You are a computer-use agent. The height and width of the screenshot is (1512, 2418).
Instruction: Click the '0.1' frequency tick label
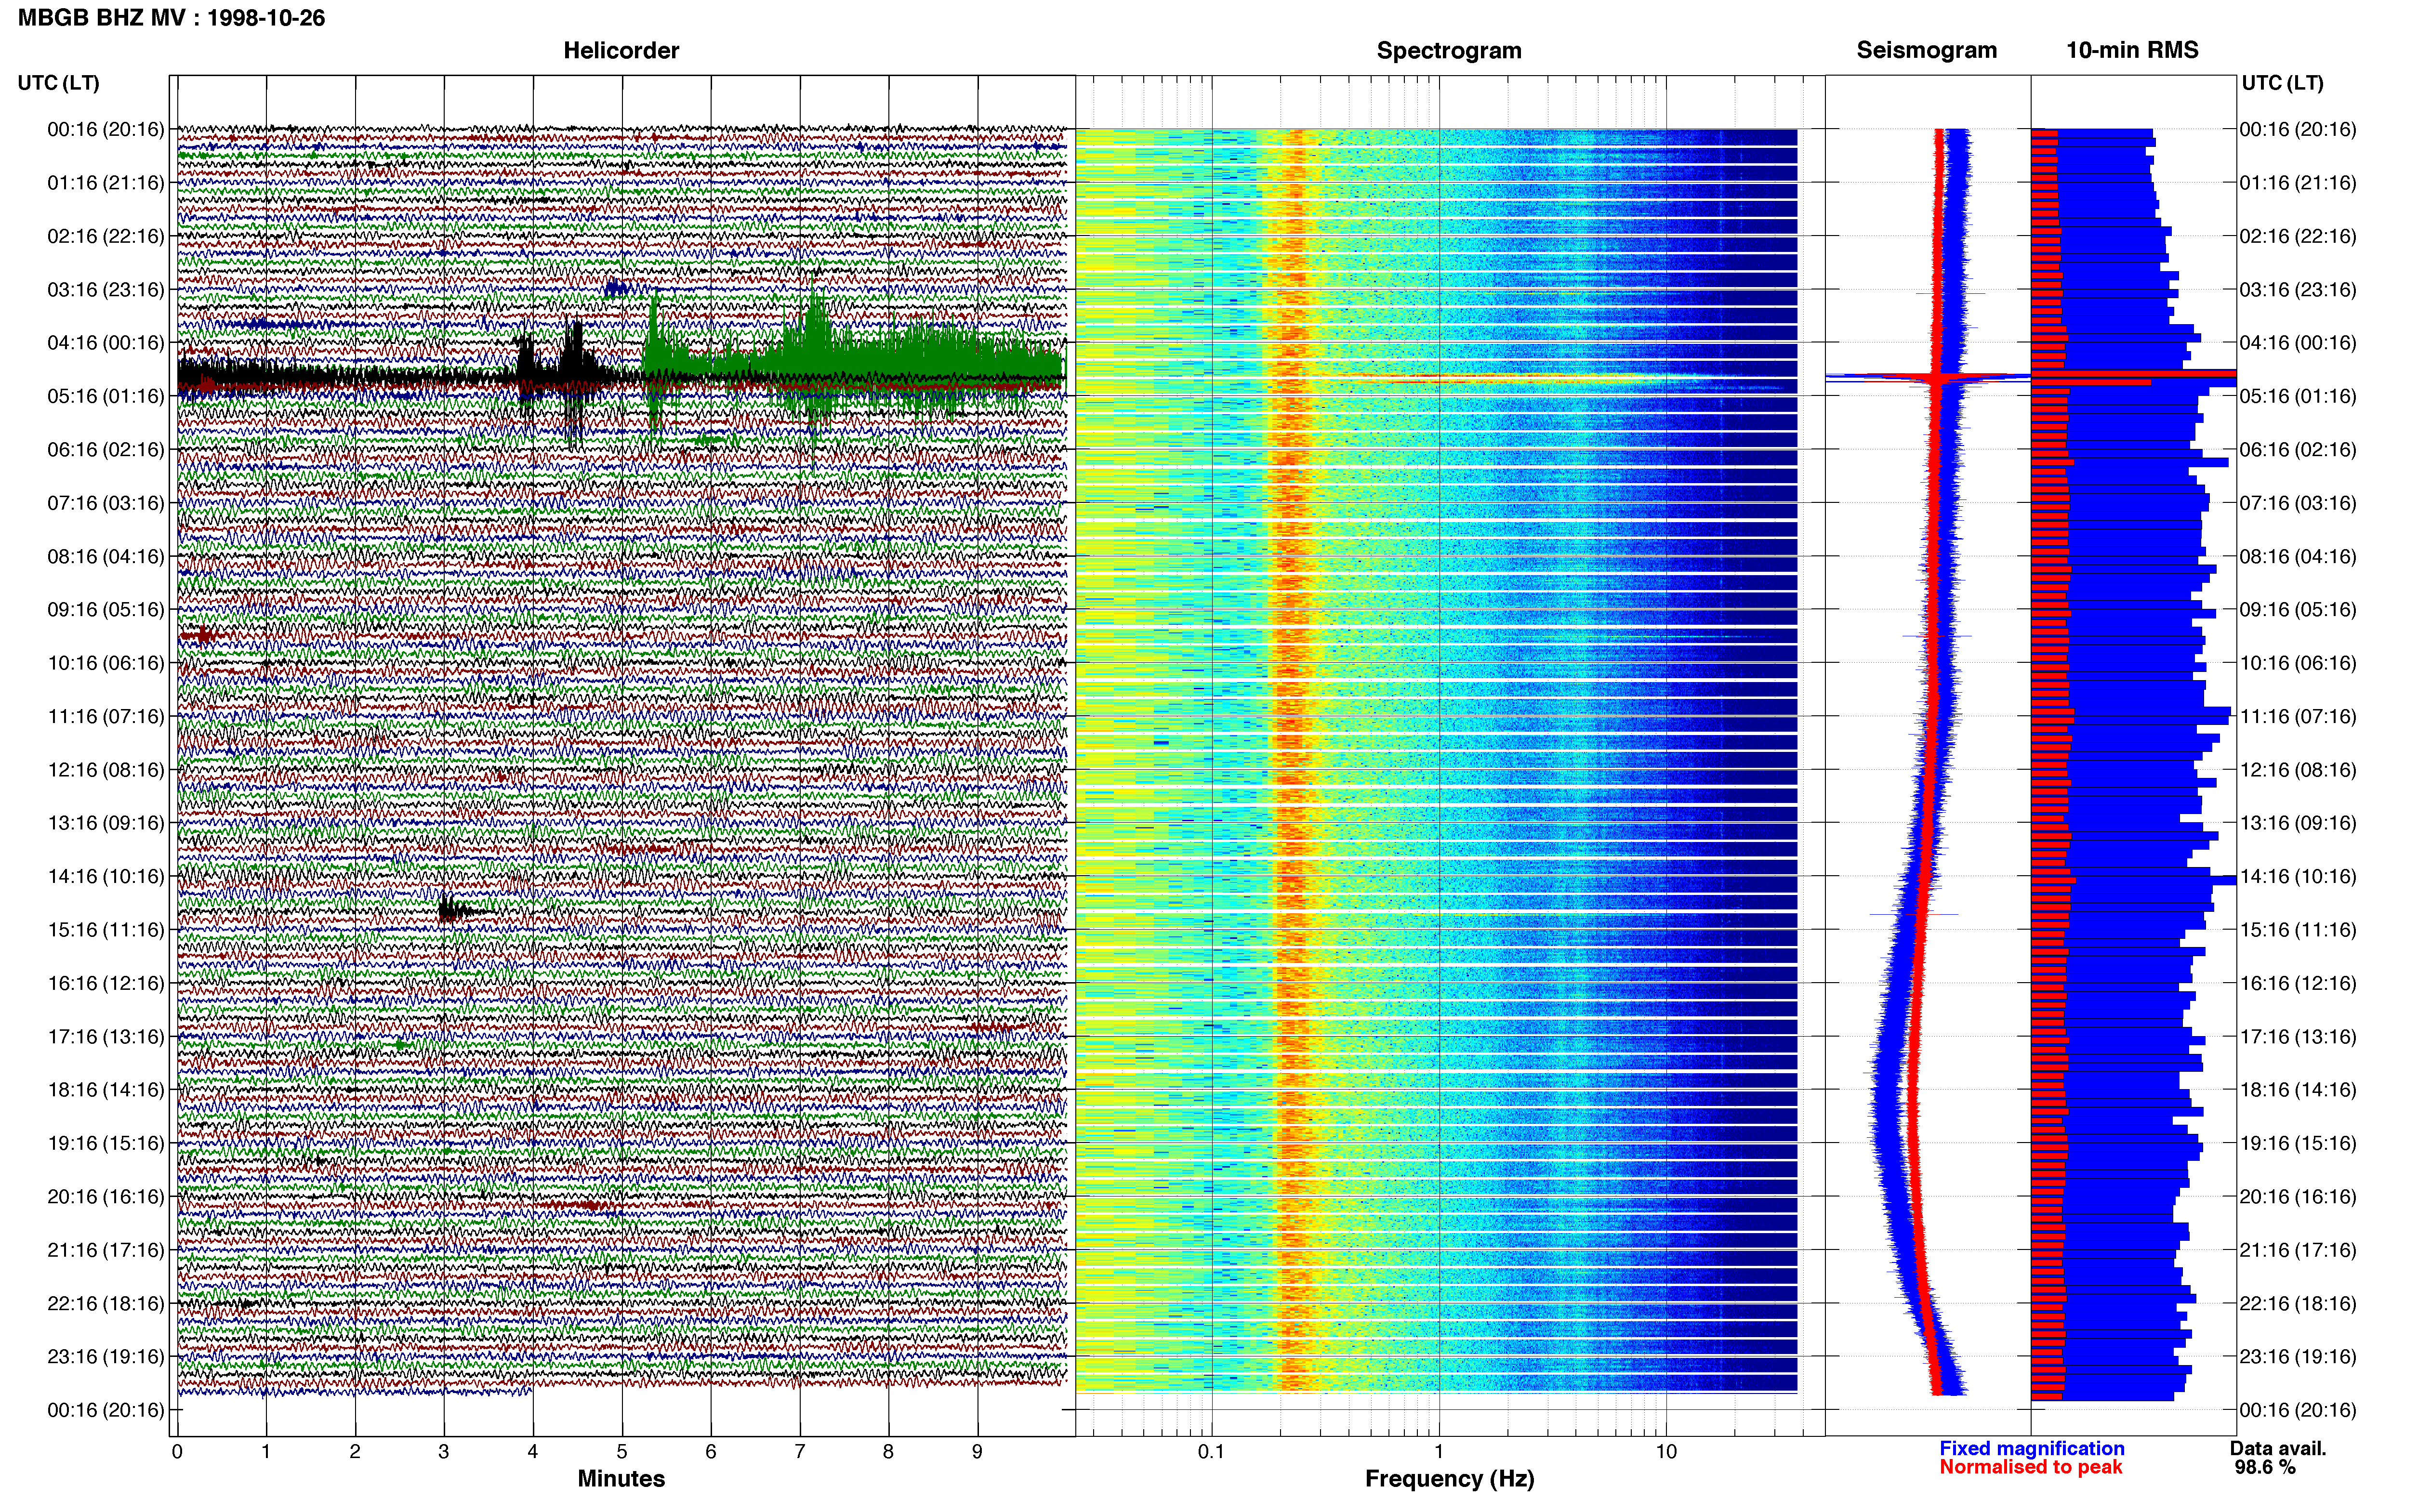(1211, 1452)
